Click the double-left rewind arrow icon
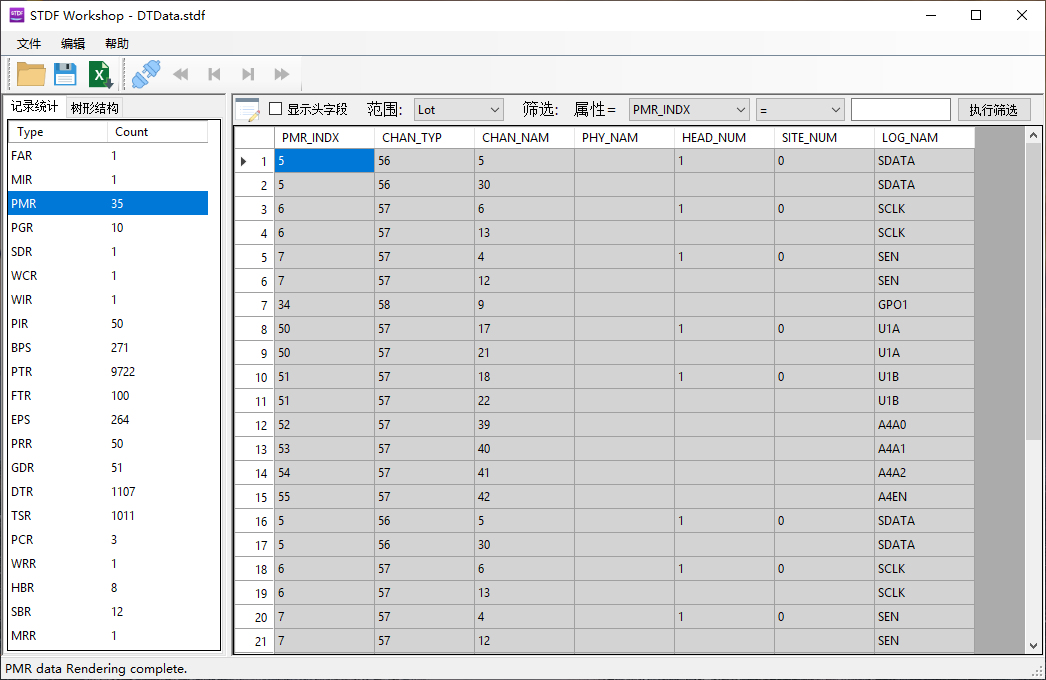Viewport: 1046px width, 680px height. tap(181, 74)
